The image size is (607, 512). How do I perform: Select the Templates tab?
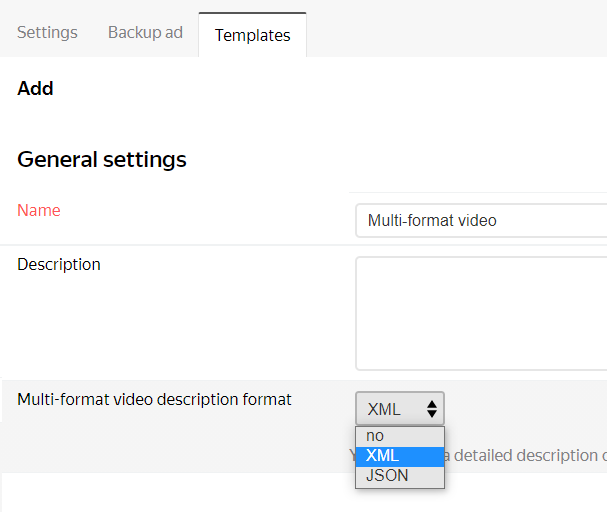point(252,35)
